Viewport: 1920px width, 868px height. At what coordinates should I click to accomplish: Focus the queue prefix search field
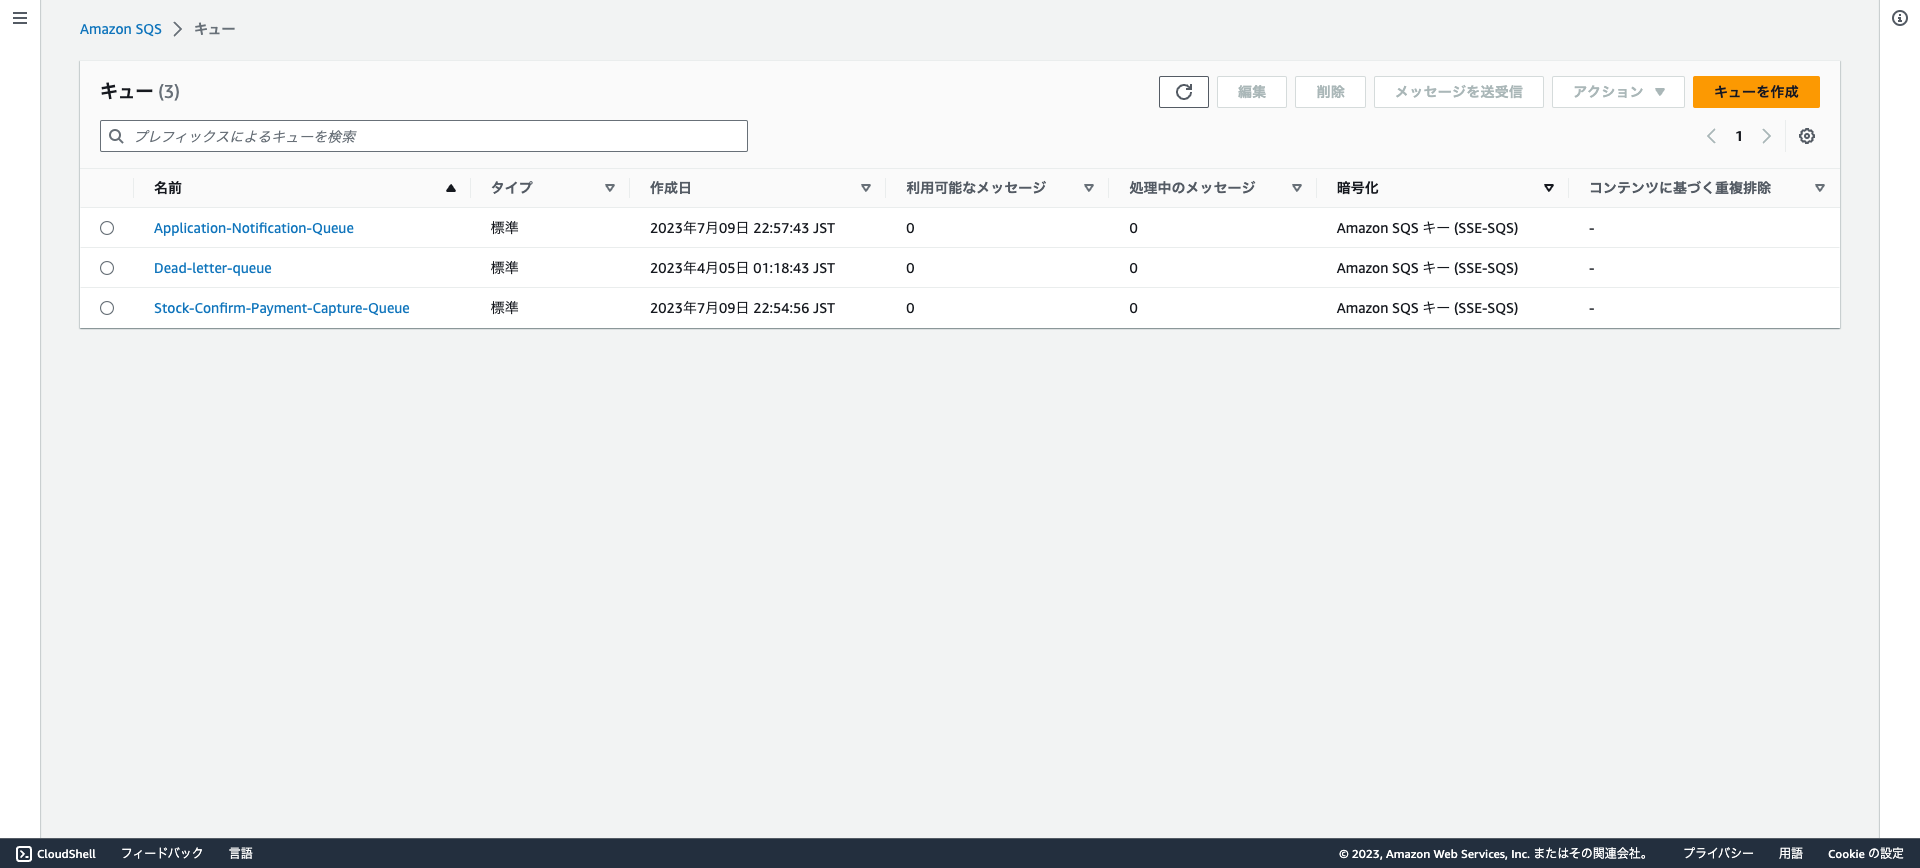click(x=424, y=136)
